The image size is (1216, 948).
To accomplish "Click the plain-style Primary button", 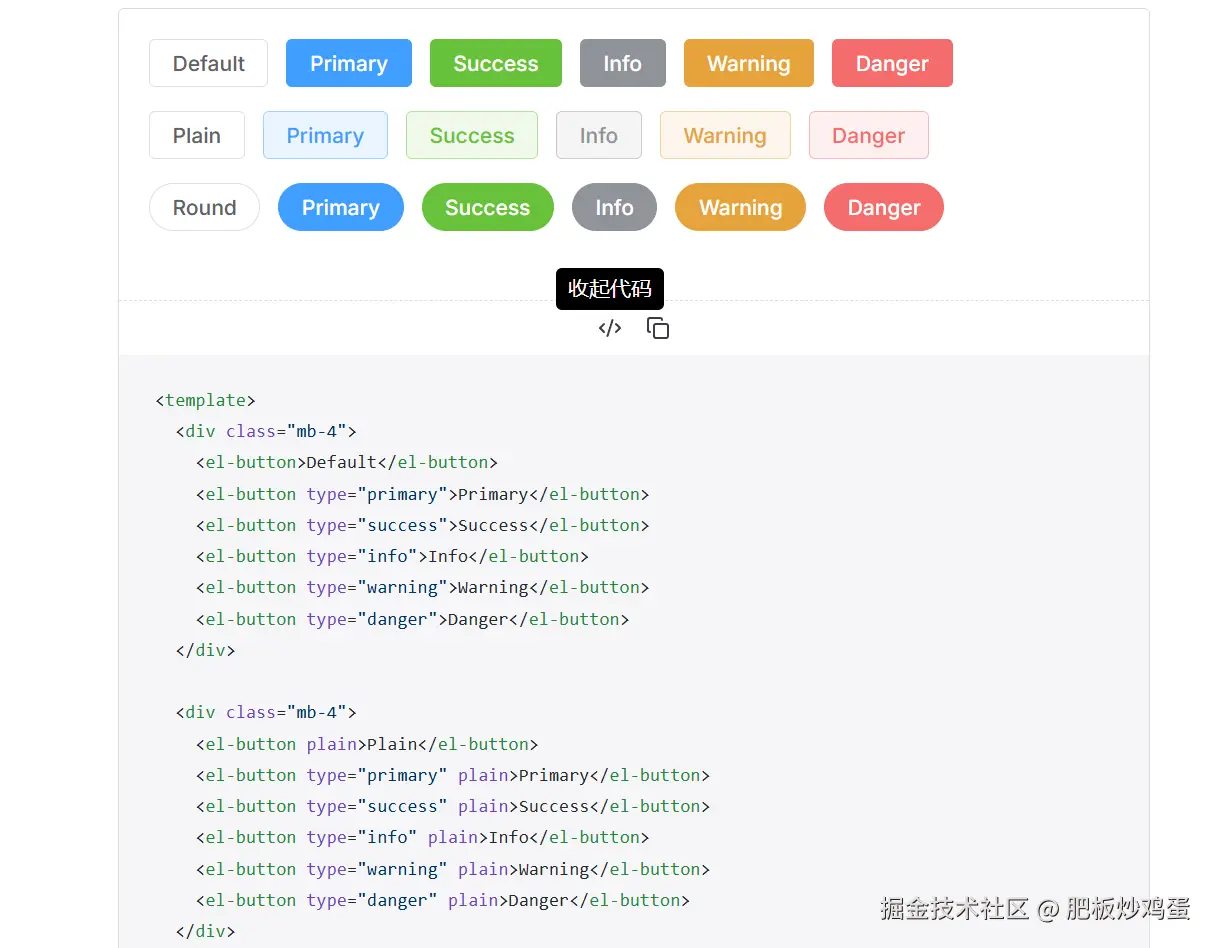I will [x=325, y=135].
